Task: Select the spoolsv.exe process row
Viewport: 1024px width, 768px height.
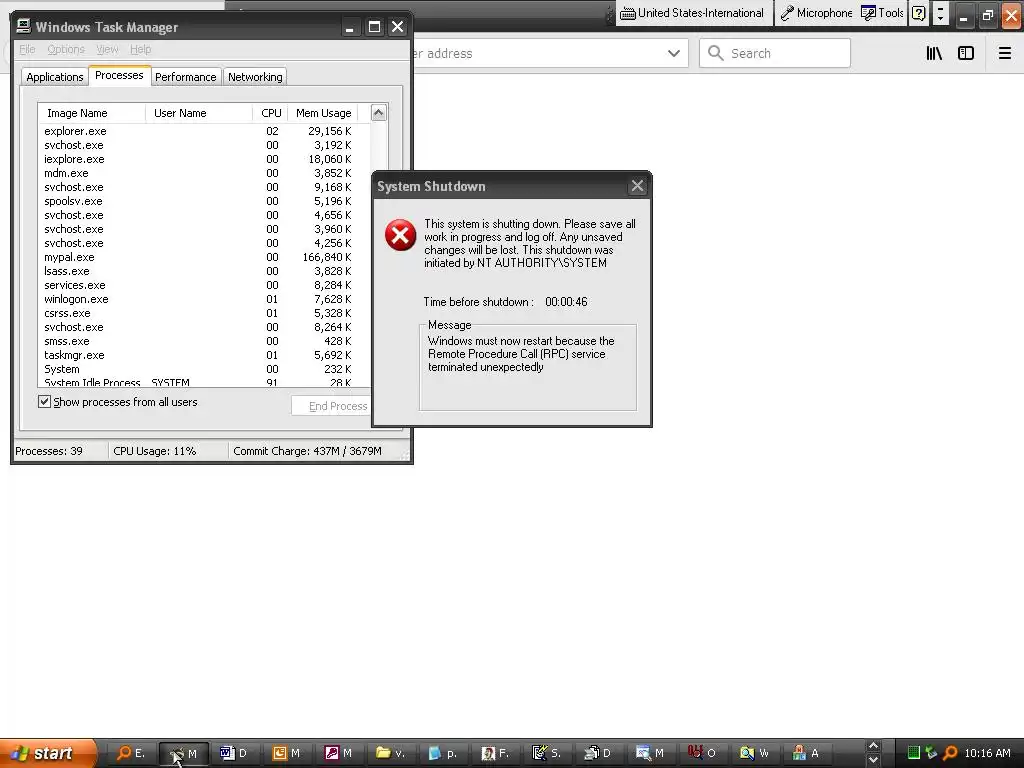Action: [204, 201]
